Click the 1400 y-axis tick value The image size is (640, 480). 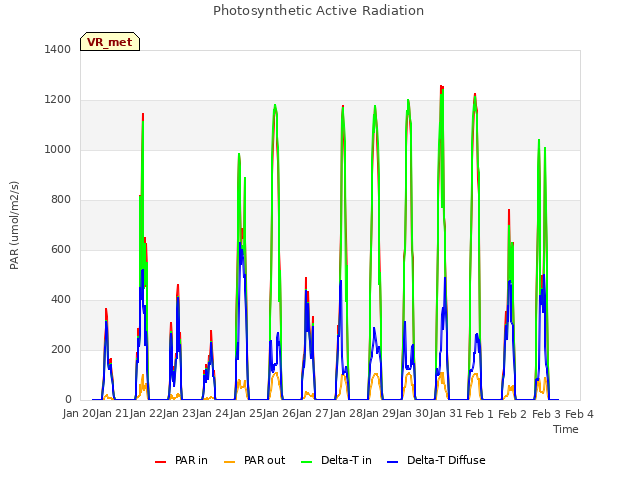coord(58,49)
